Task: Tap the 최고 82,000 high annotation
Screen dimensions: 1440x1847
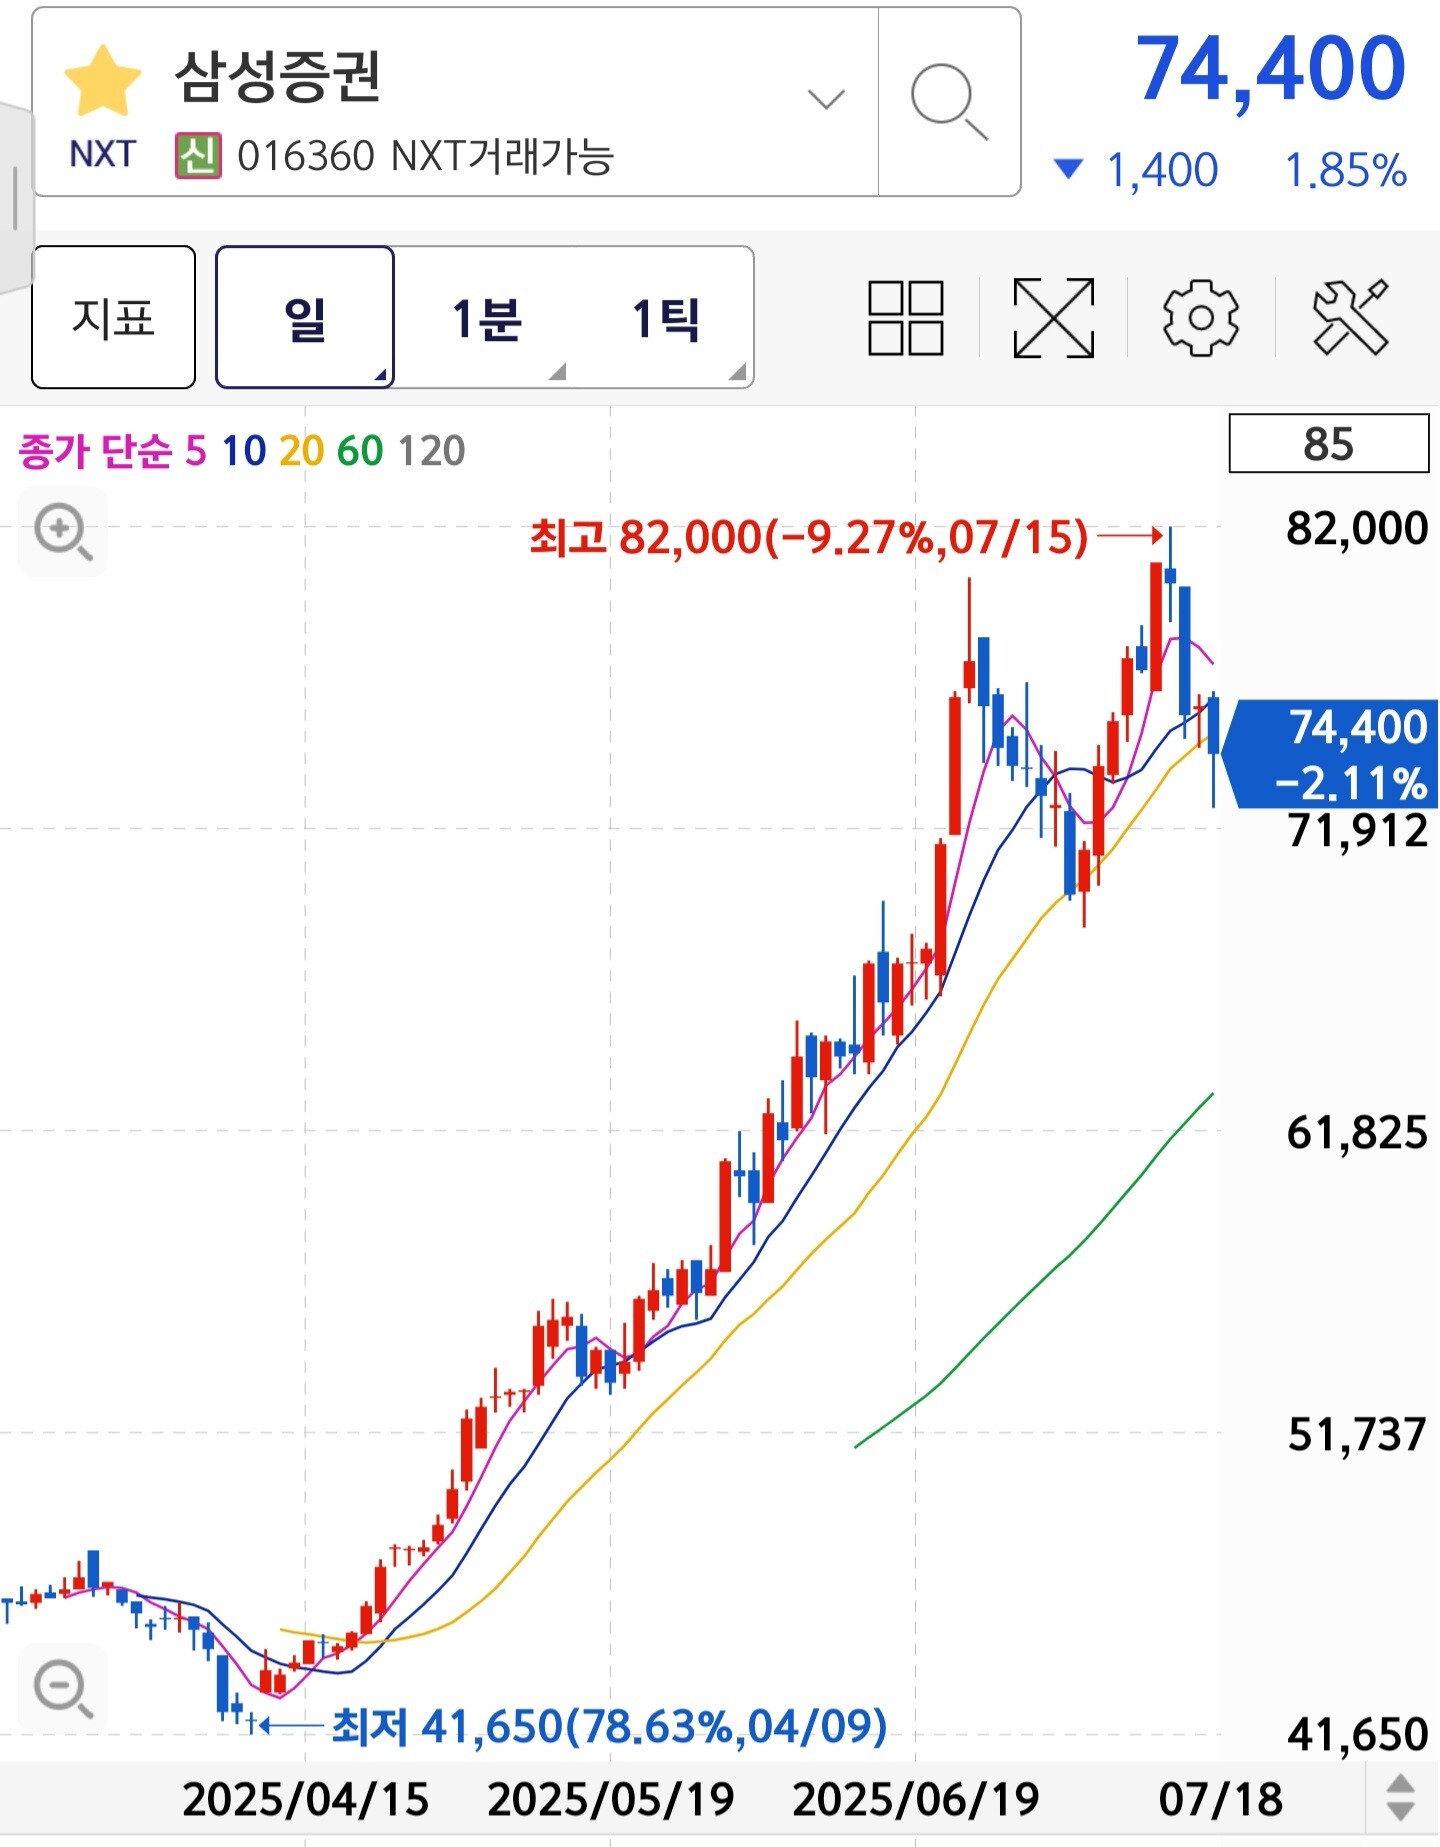Action: point(808,537)
